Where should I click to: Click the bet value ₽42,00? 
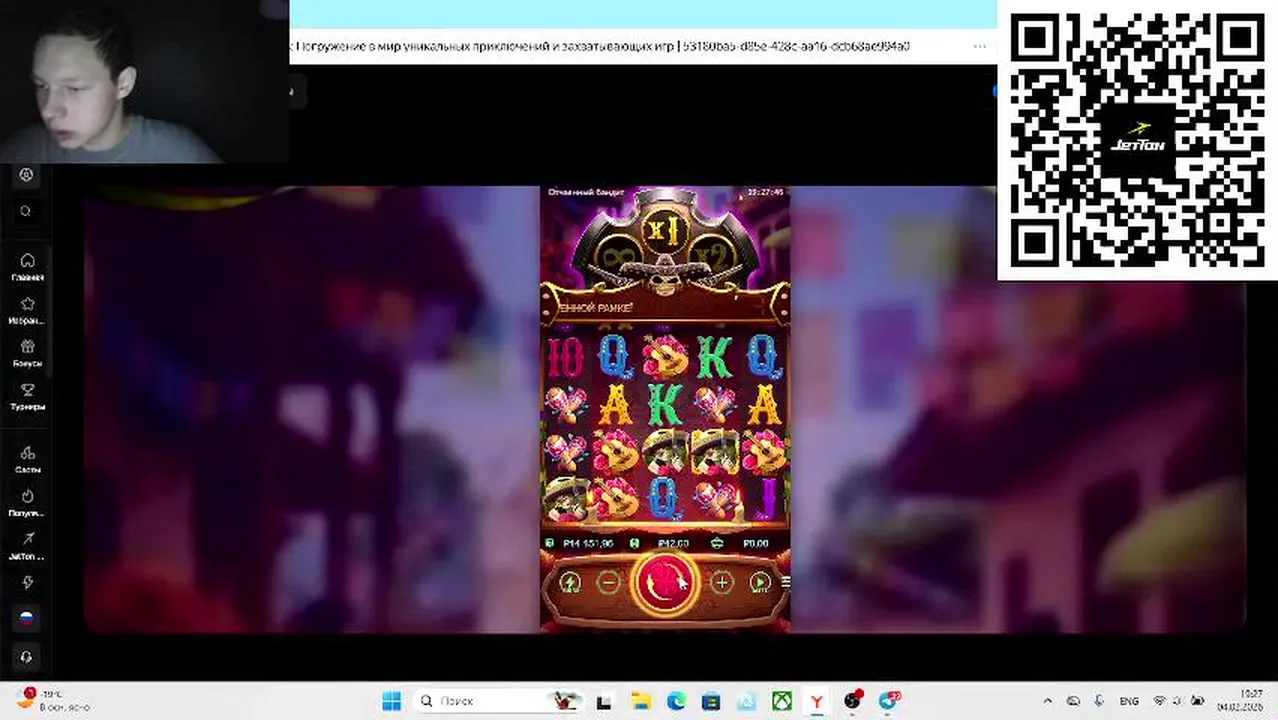click(x=673, y=543)
